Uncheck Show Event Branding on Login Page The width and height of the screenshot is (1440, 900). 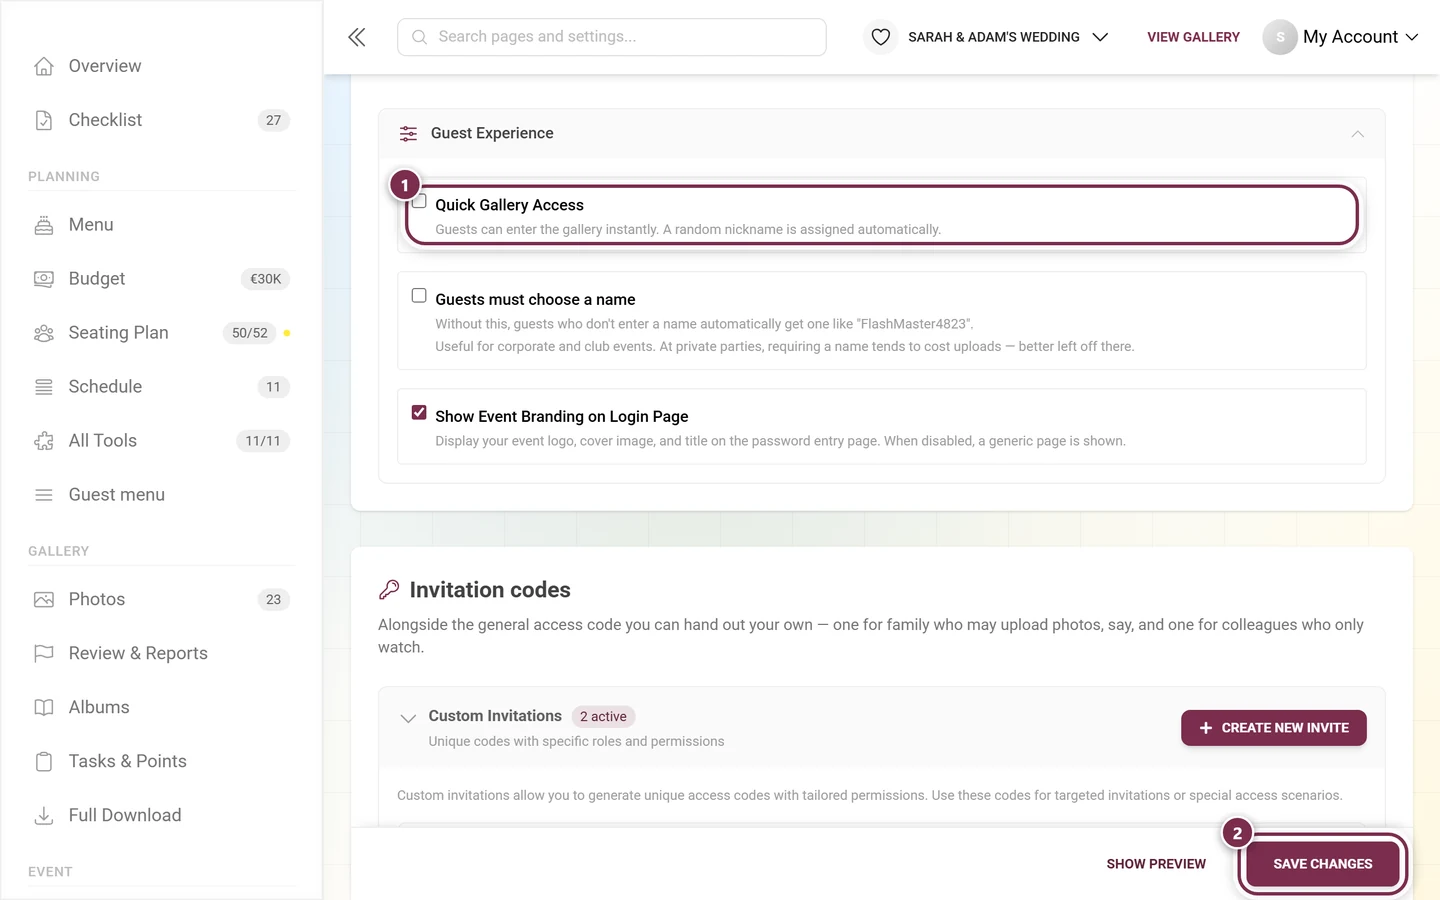(x=419, y=413)
